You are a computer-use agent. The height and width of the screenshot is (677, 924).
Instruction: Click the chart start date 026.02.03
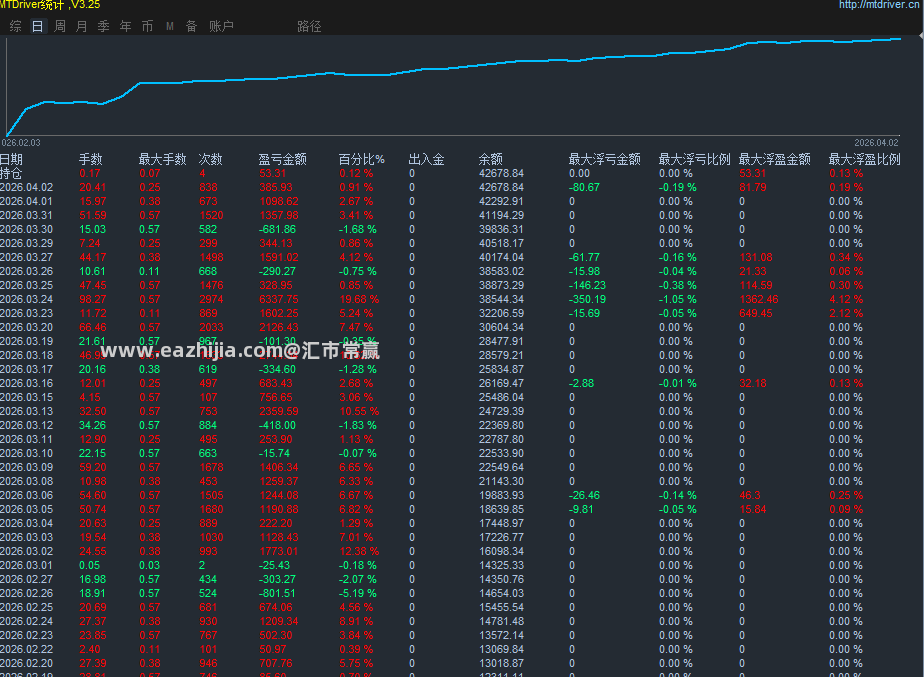[x=21, y=143]
